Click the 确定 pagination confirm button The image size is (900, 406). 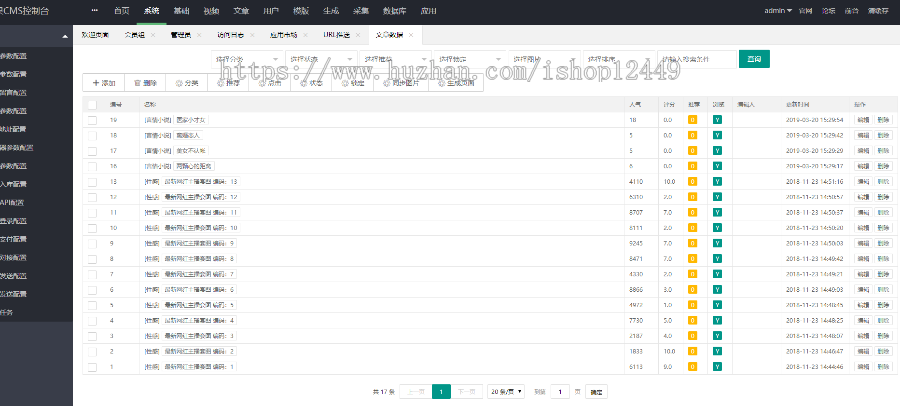point(596,392)
